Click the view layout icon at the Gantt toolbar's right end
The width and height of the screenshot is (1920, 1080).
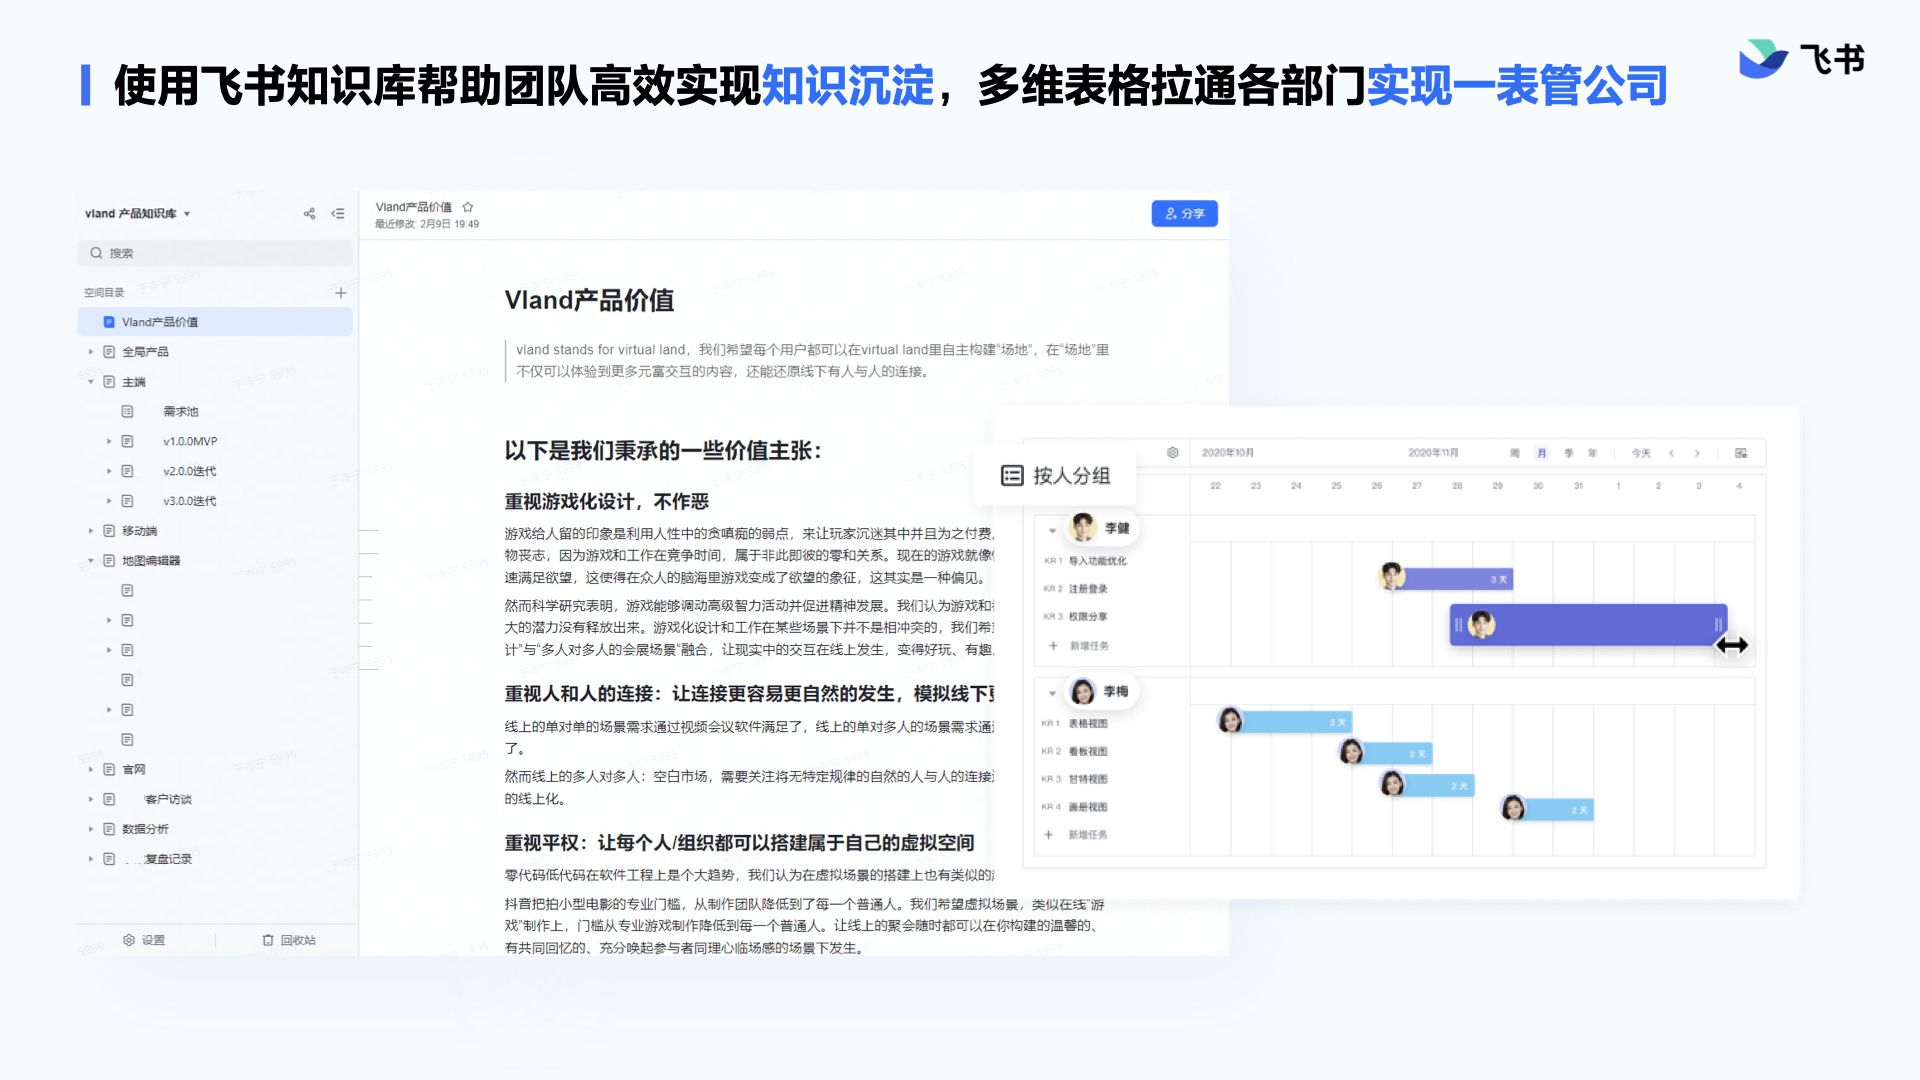coord(1741,453)
